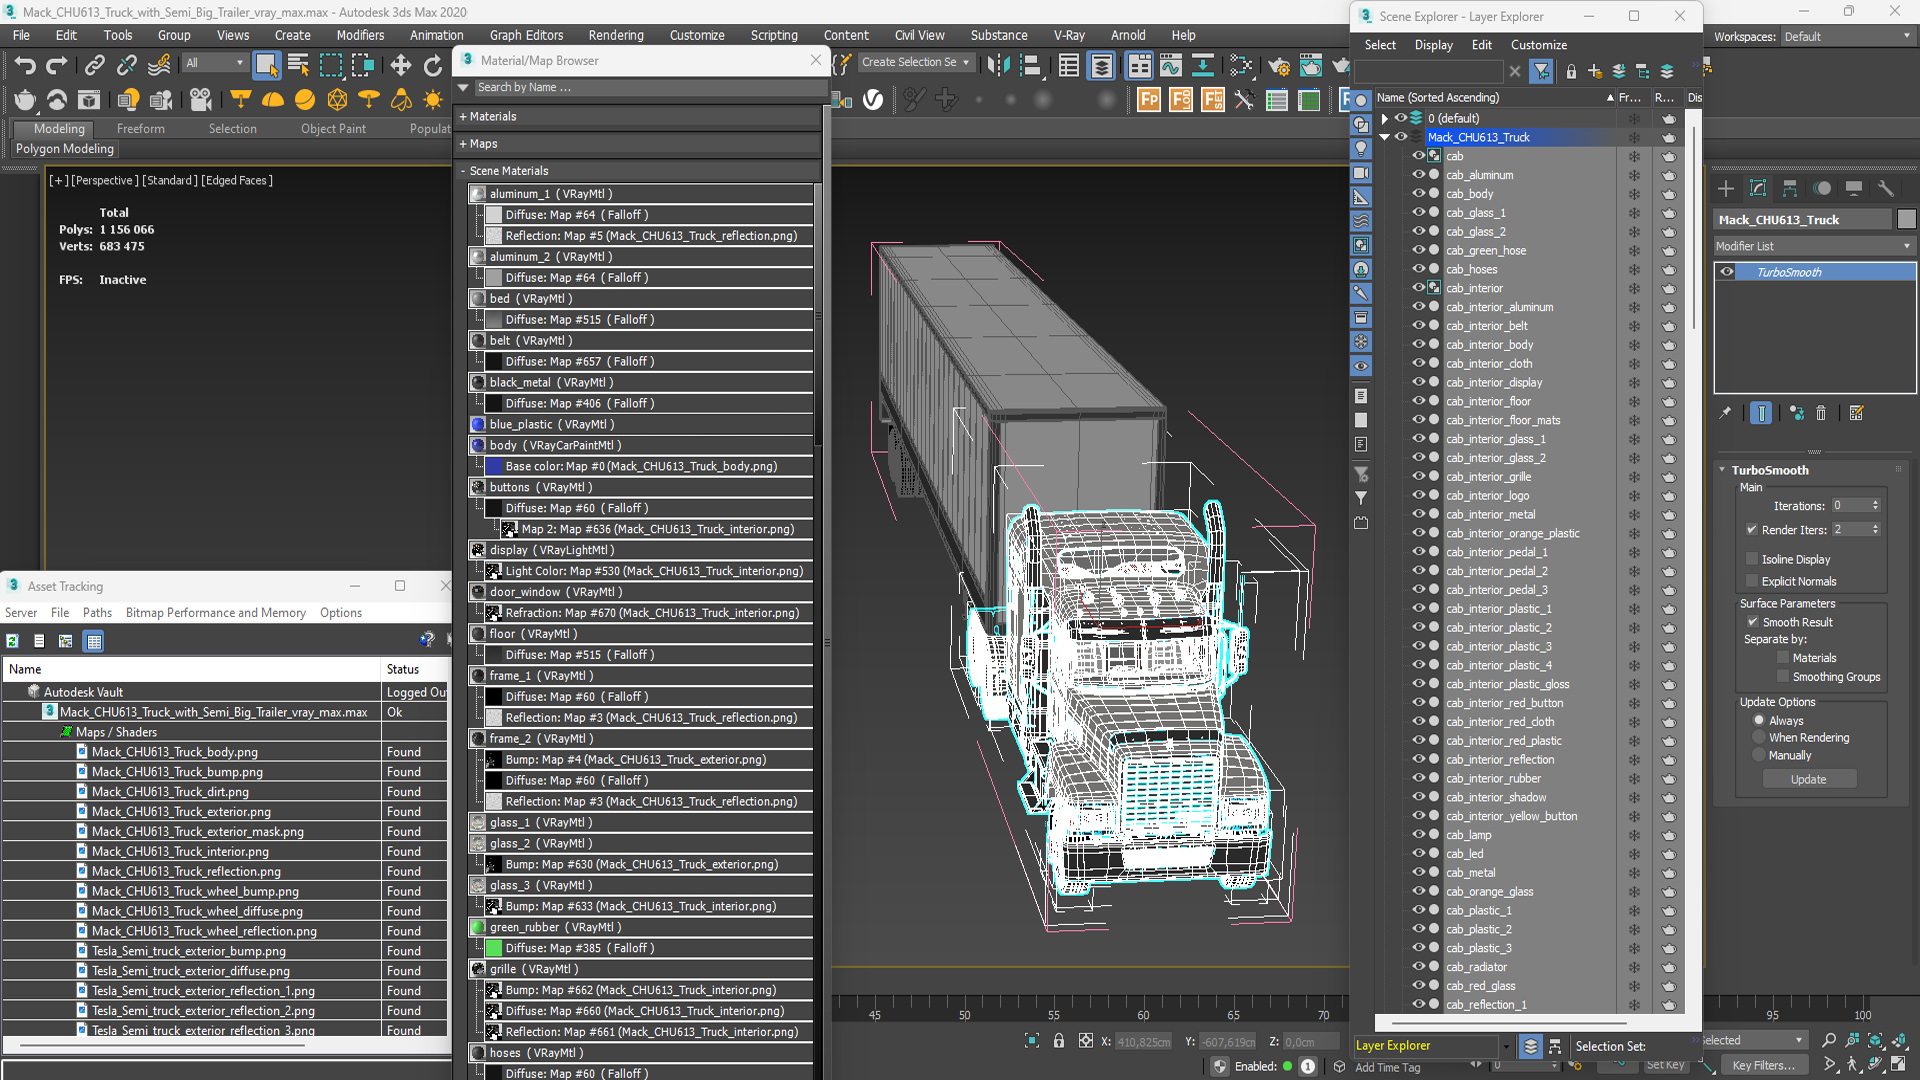Uncheck the Render Iters checkbox

(x=1752, y=530)
